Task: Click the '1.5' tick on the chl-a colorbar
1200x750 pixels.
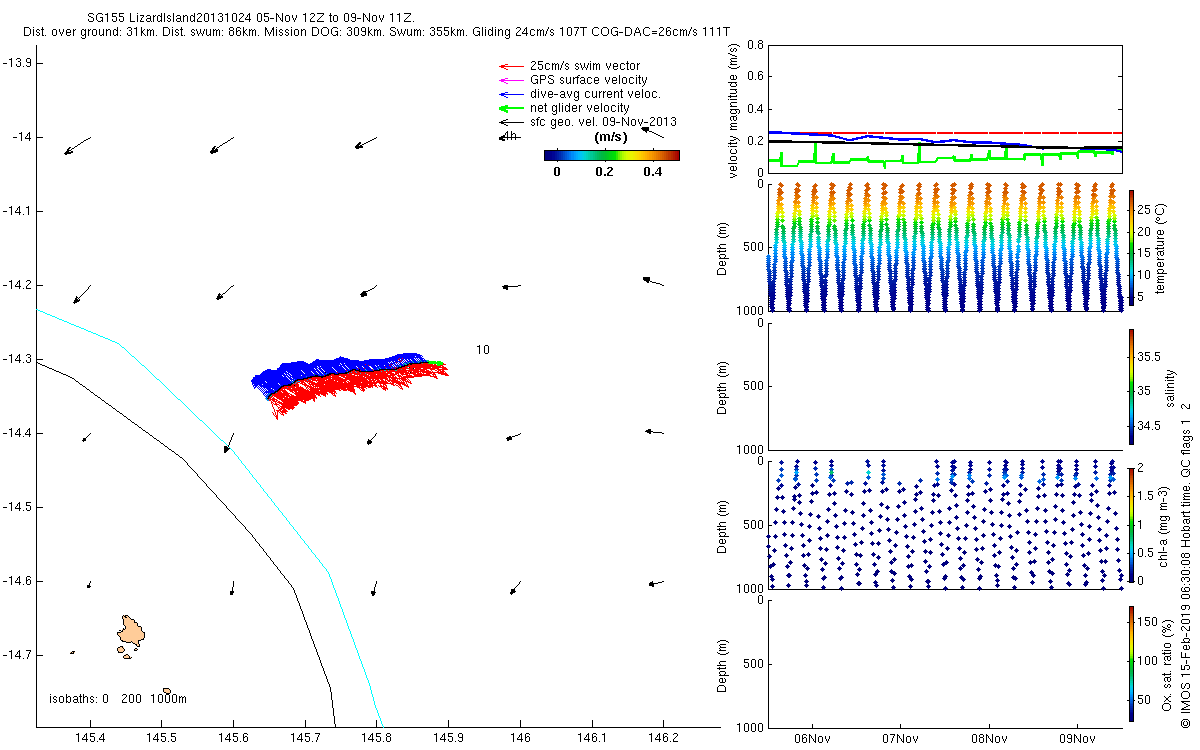Action: [1146, 496]
